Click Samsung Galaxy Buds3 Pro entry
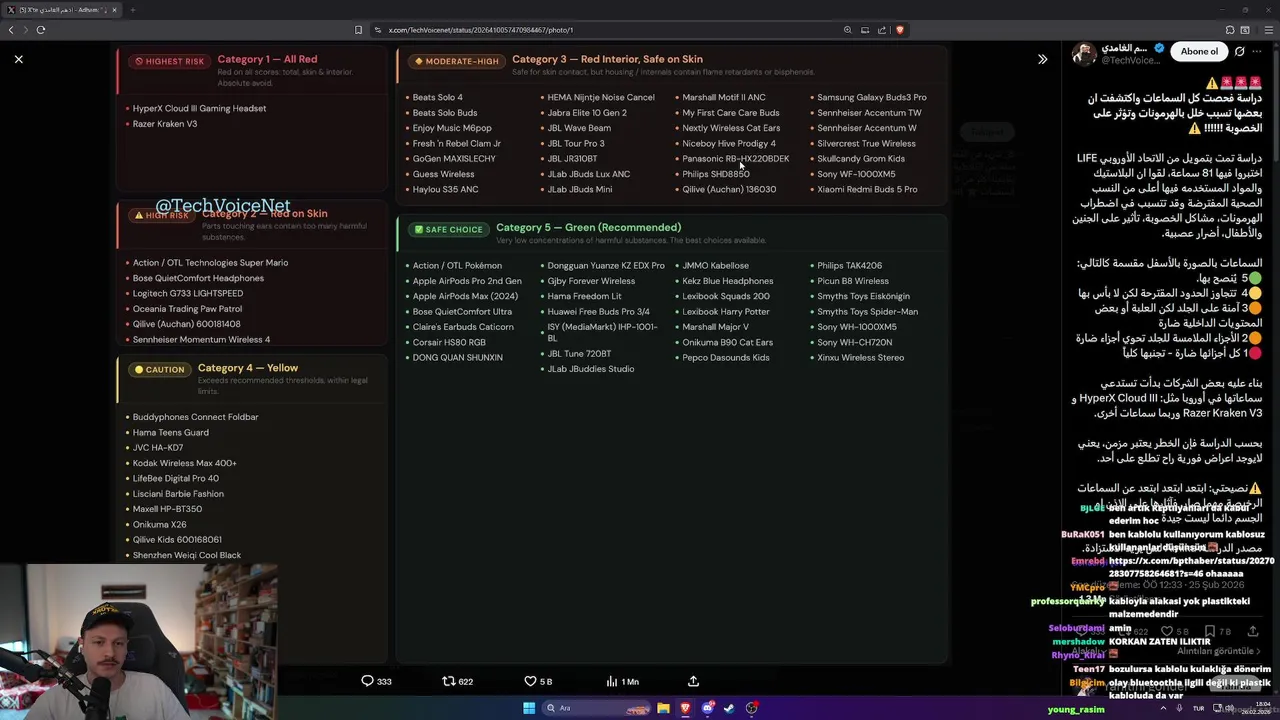The image size is (1280, 720). point(872,97)
